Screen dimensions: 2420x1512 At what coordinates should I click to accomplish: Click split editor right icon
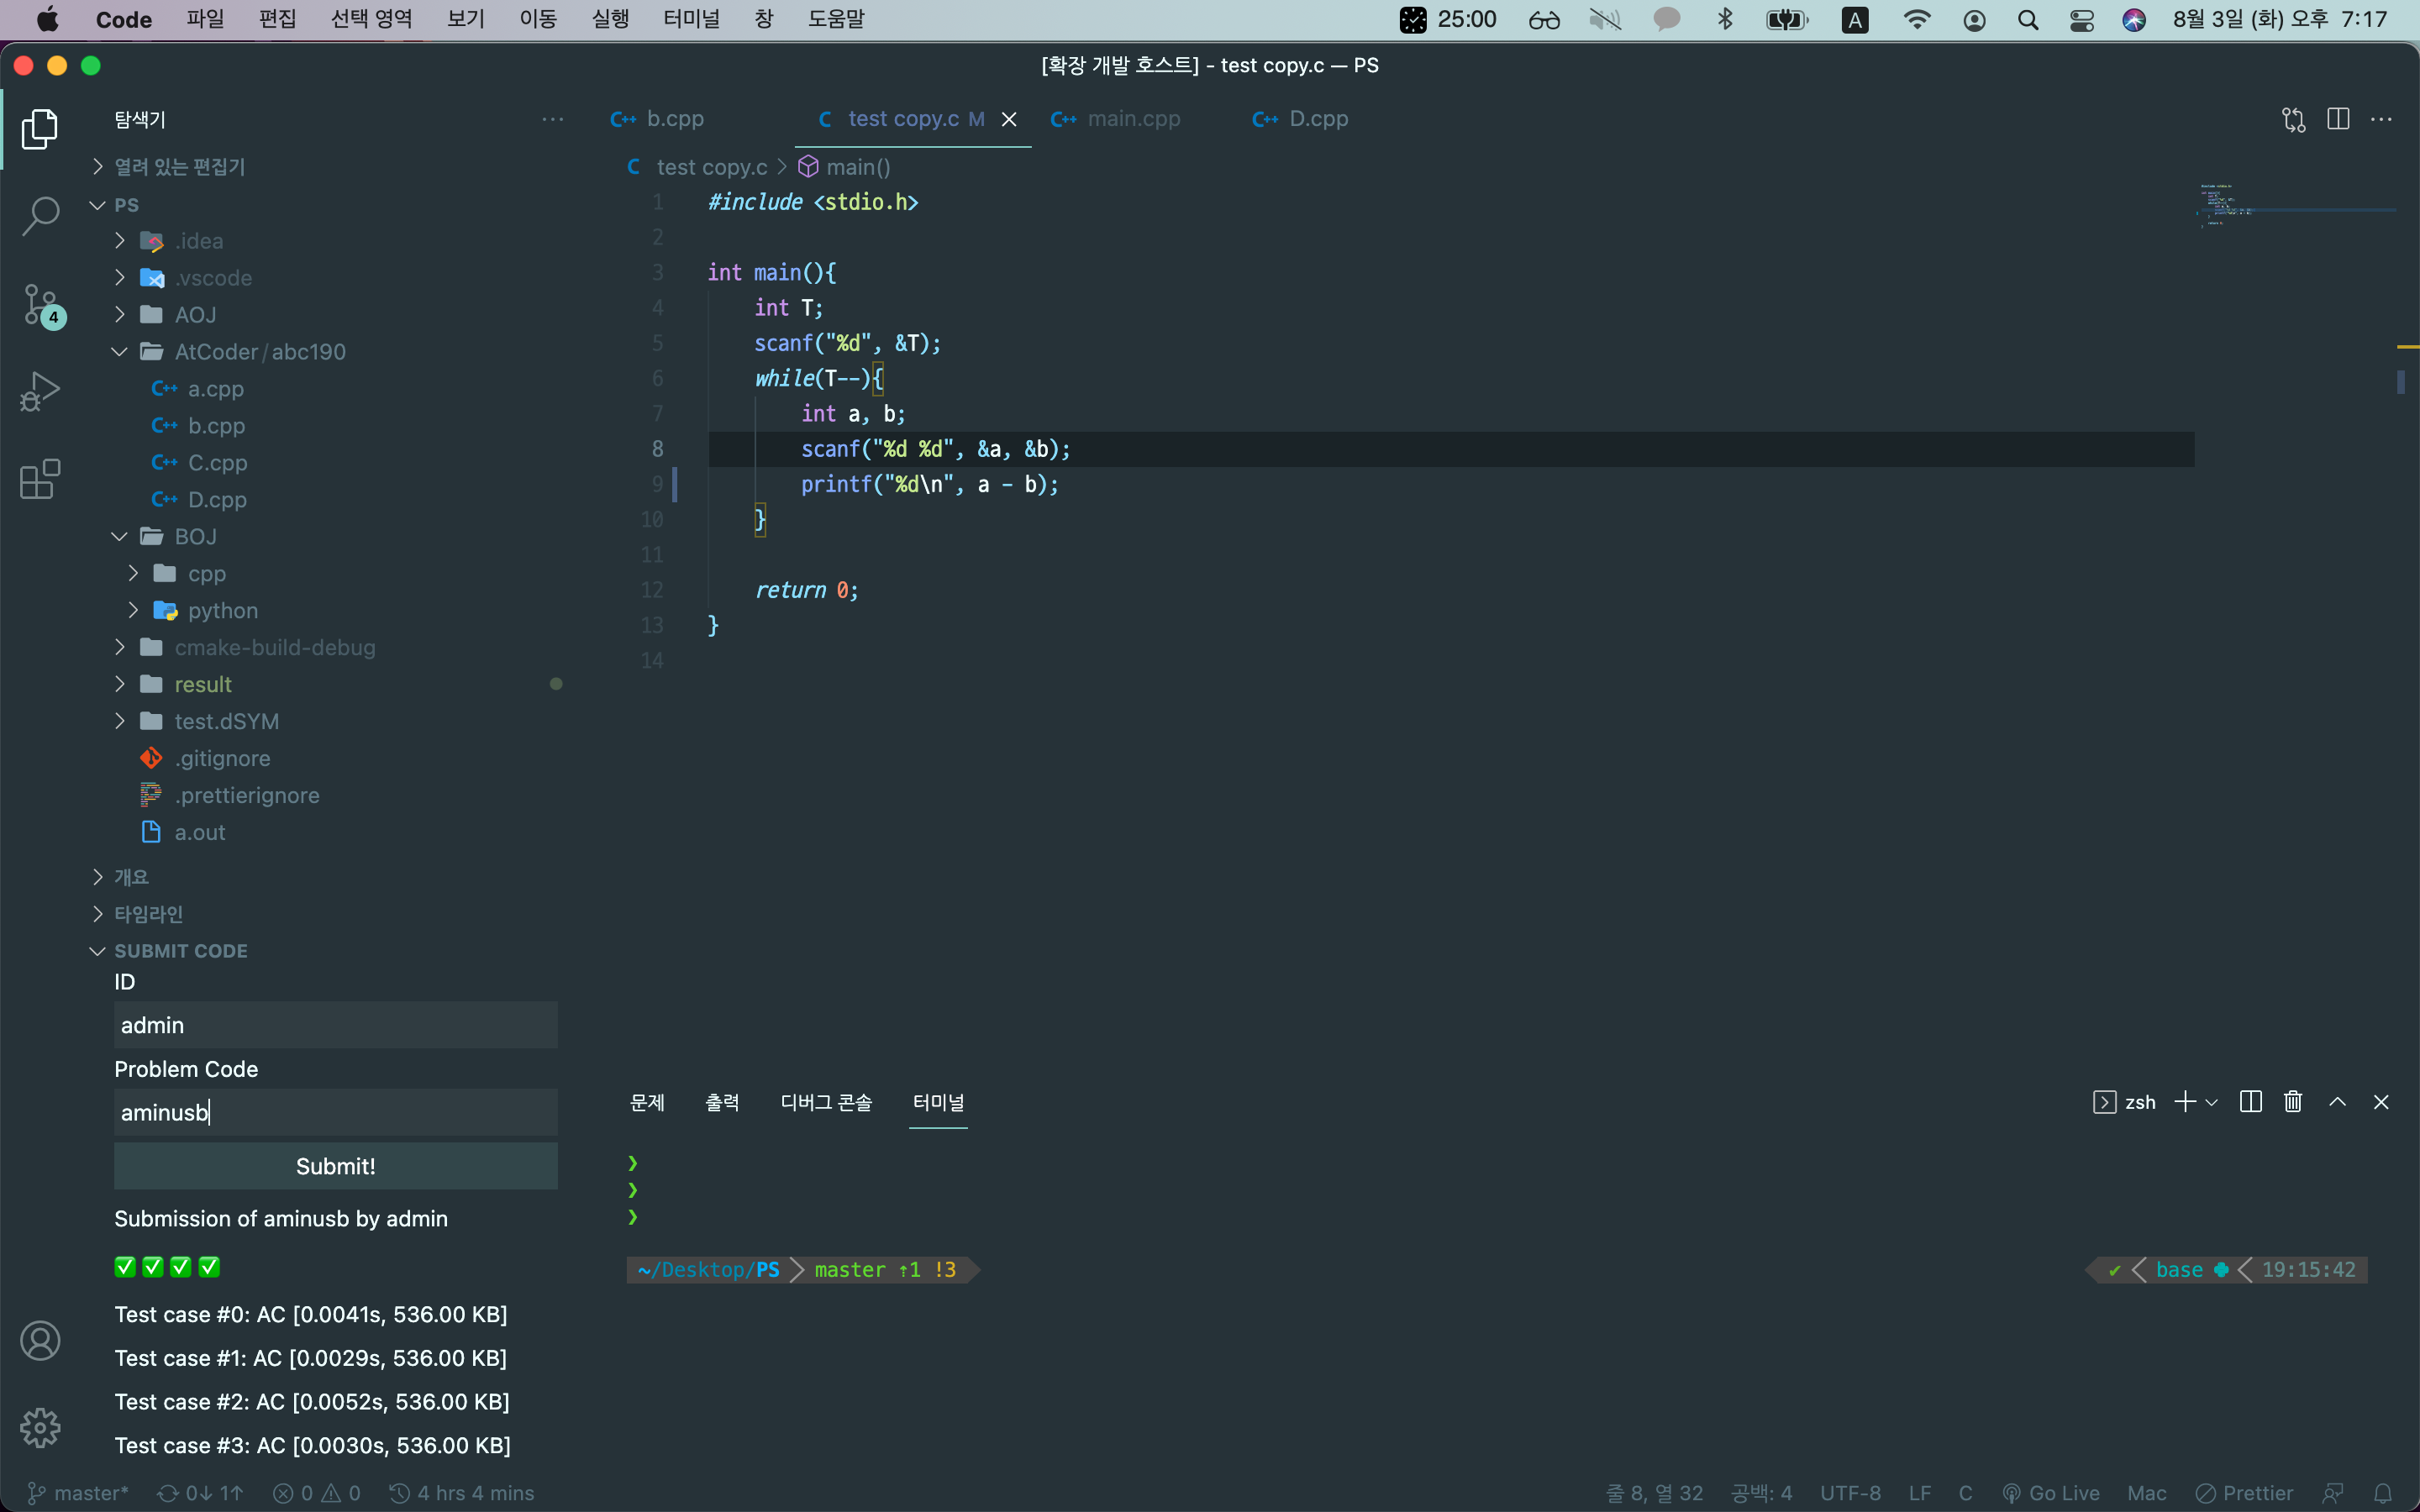pos(2337,119)
